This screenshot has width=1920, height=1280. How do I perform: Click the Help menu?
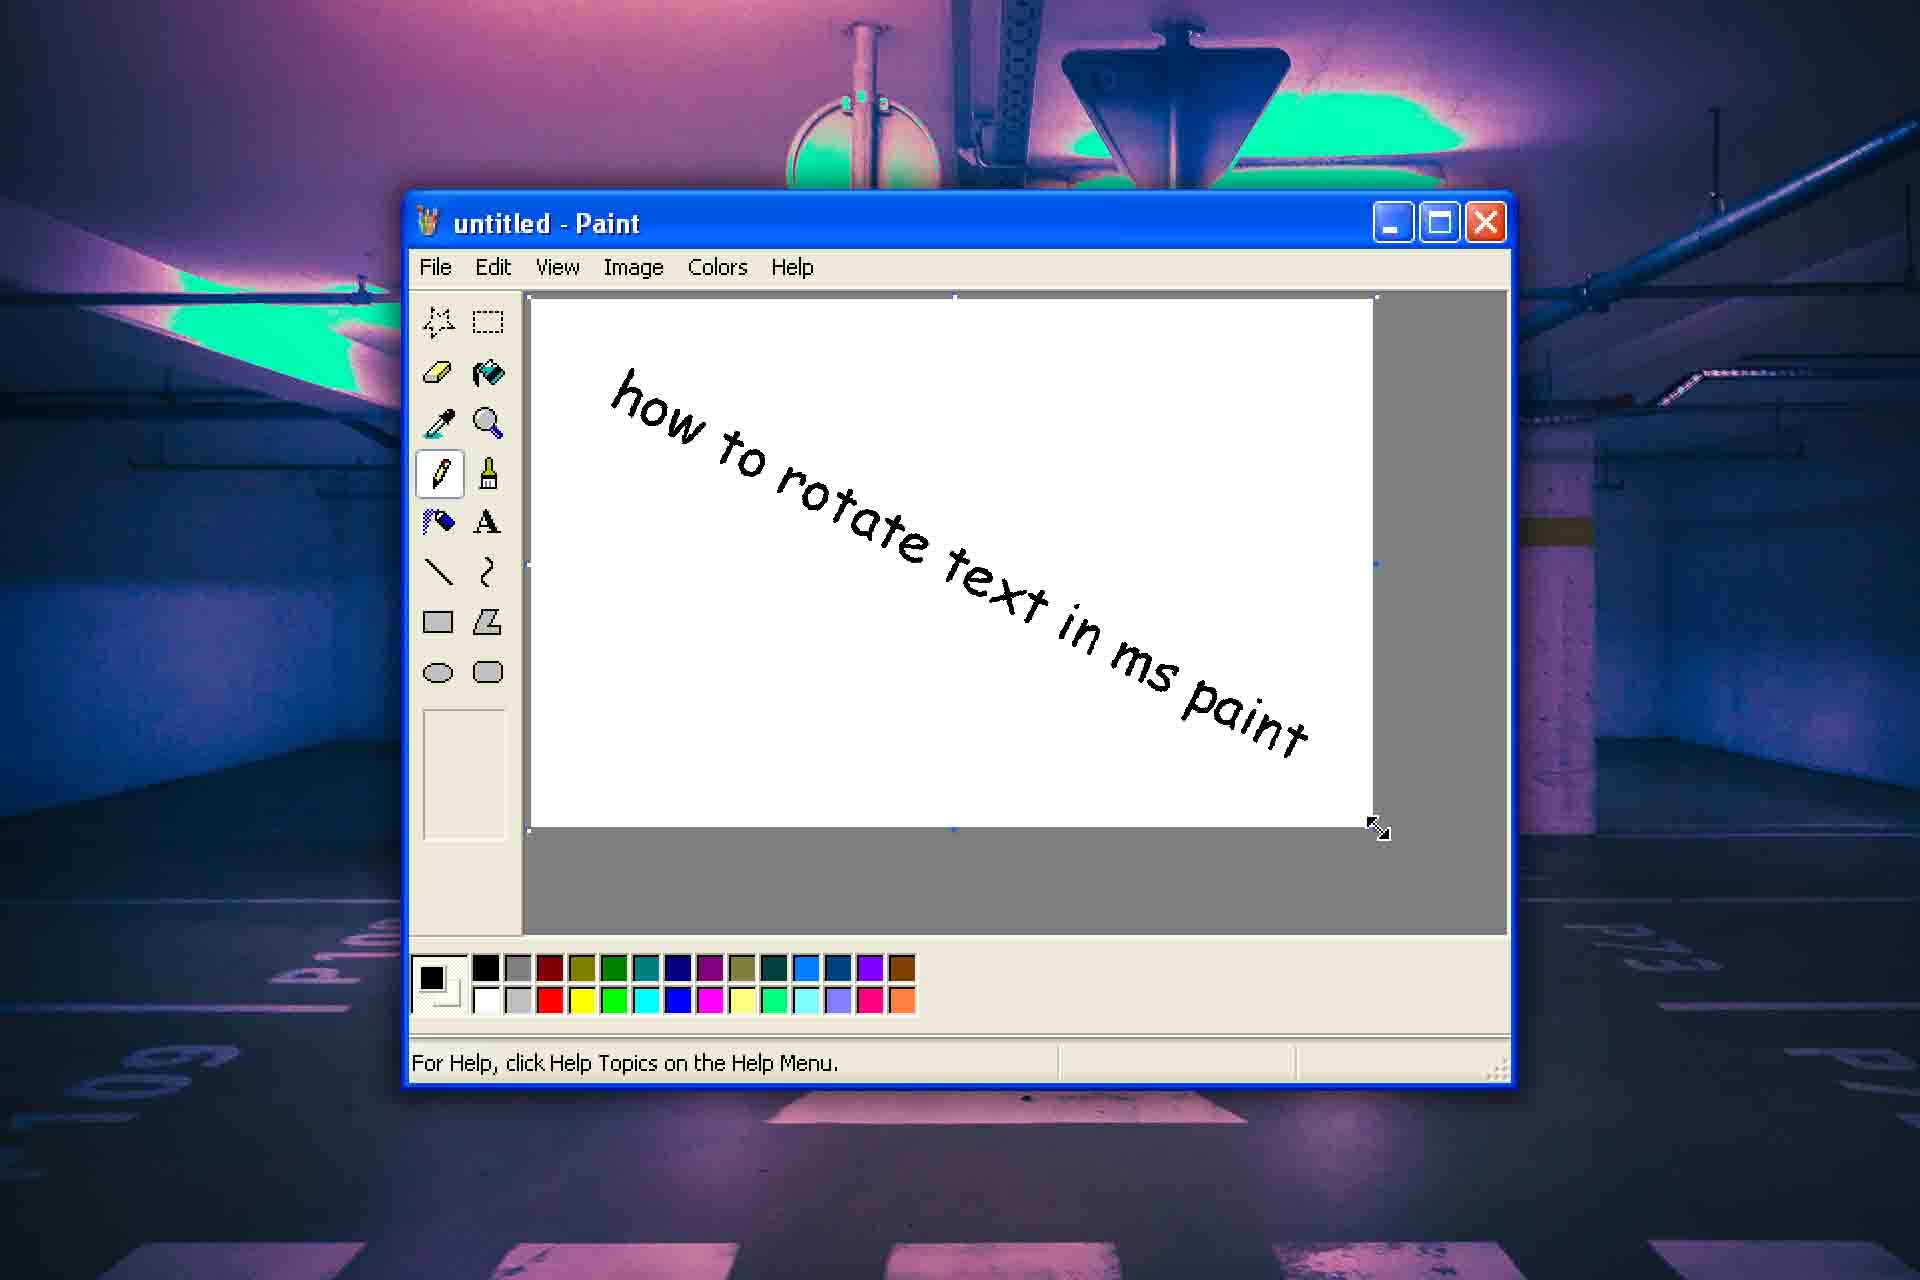click(x=790, y=267)
